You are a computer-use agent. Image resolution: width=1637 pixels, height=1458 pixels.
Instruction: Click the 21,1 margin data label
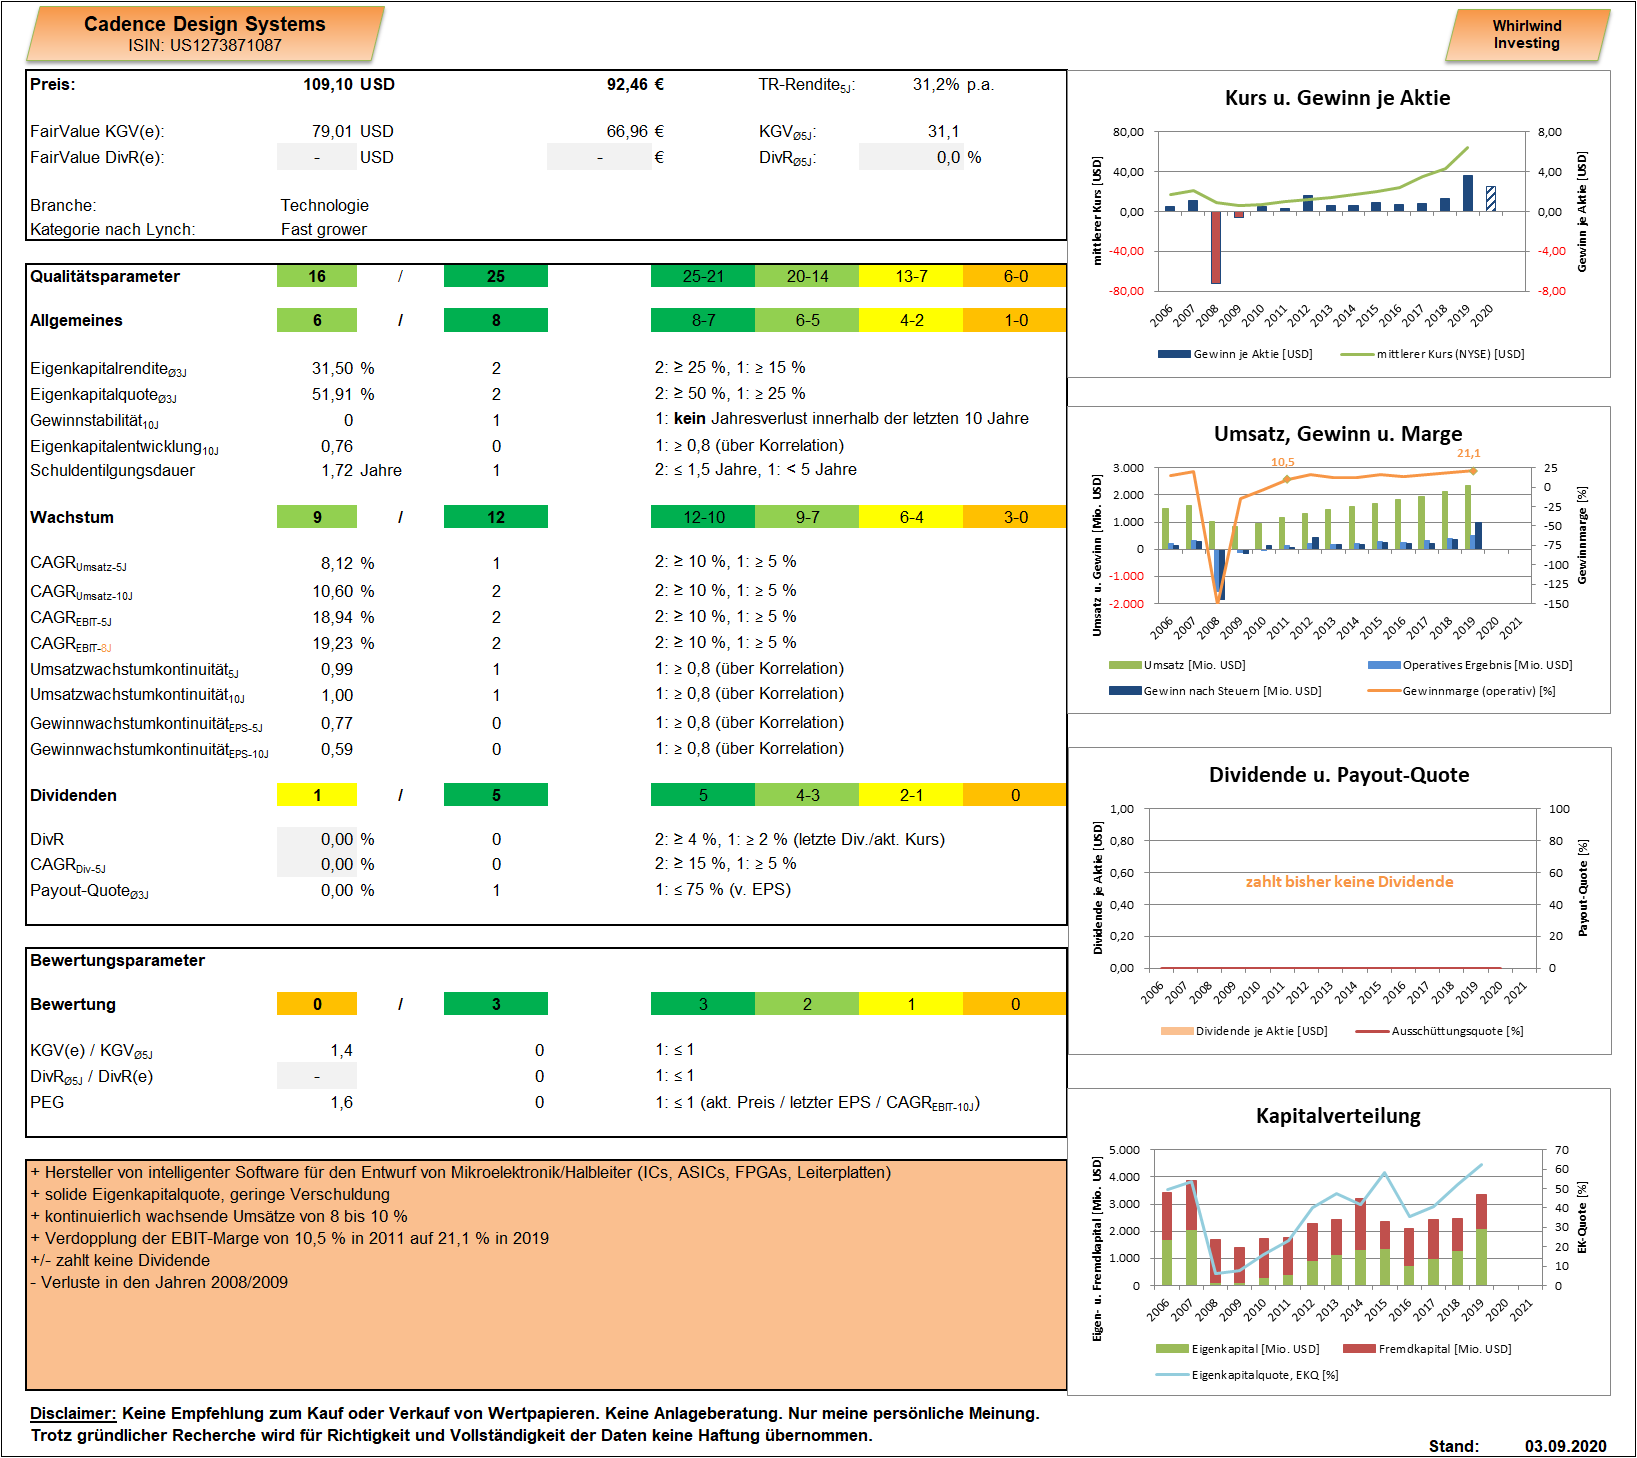[1468, 453]
